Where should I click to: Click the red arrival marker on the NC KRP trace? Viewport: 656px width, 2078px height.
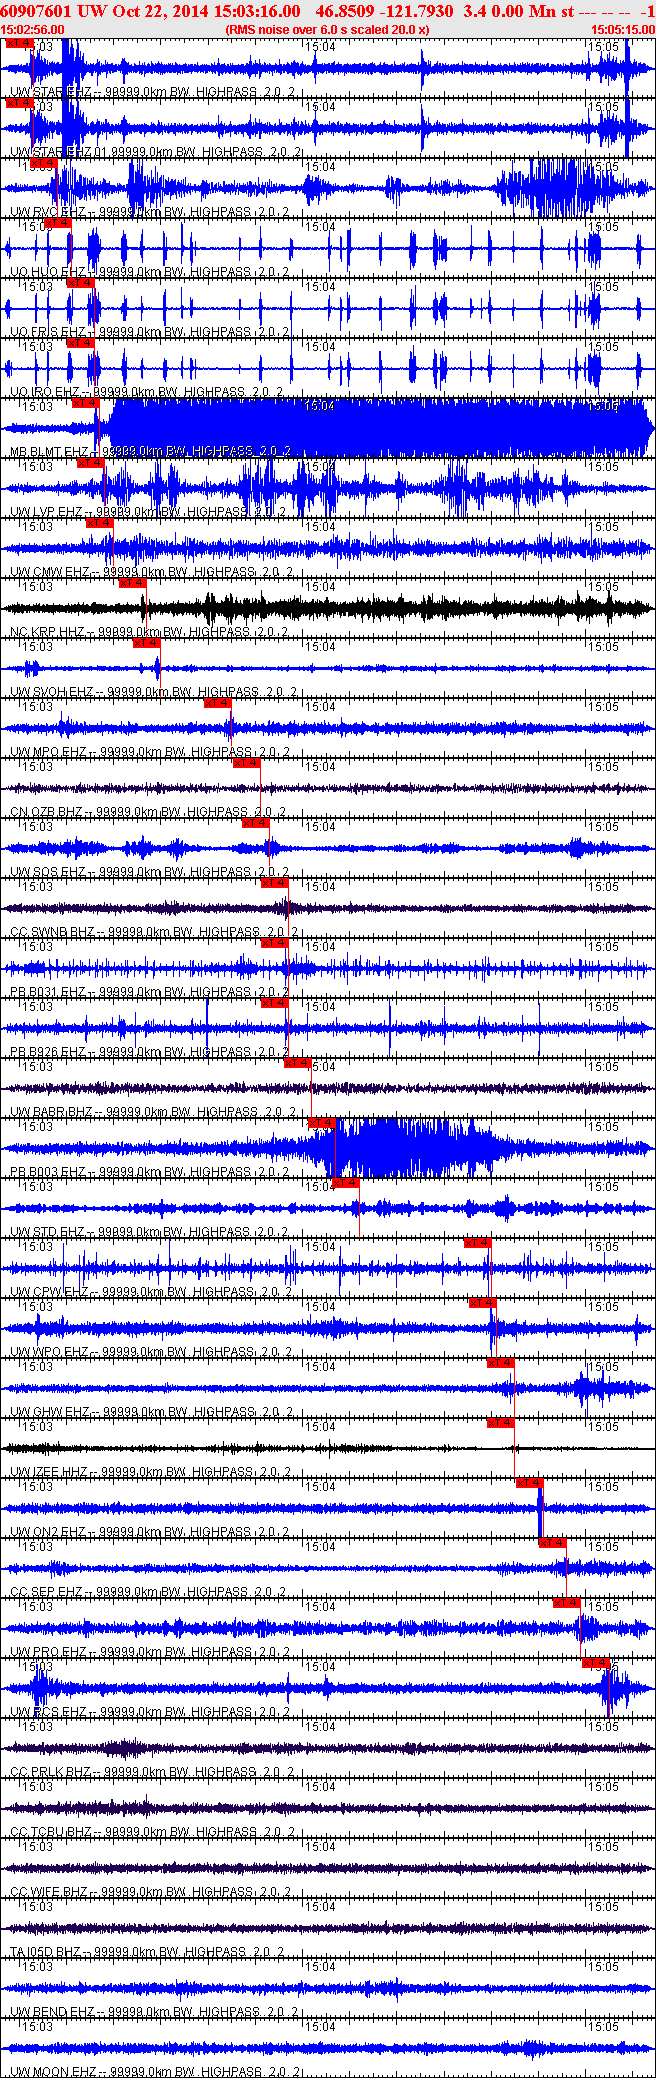click(x=133, y=583)
